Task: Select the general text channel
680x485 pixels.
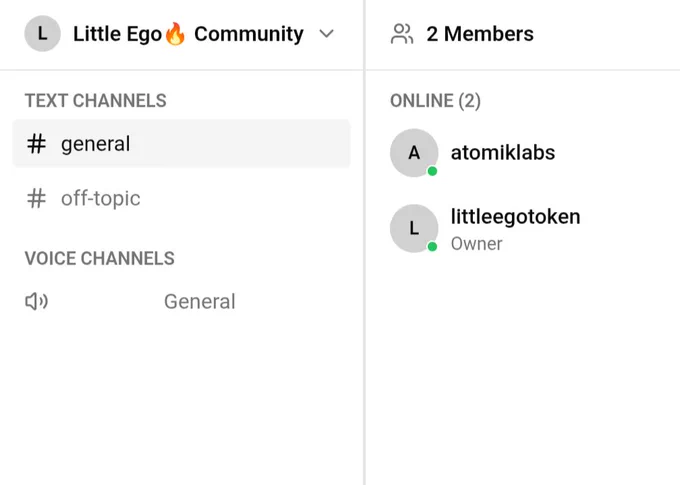Action: tap(181, 144)
